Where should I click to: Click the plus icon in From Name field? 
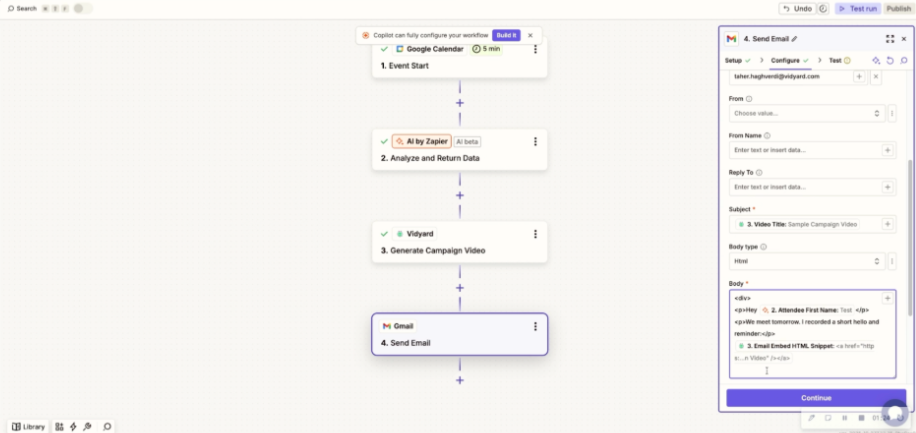(887, 150)
